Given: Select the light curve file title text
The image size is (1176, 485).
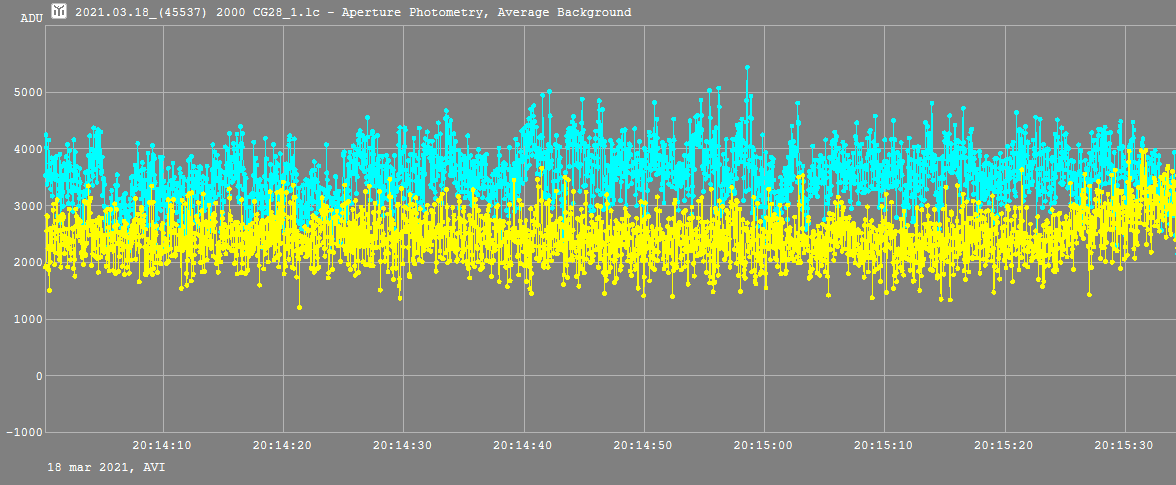Looking at the screenshot, I should tap(352, 12).
